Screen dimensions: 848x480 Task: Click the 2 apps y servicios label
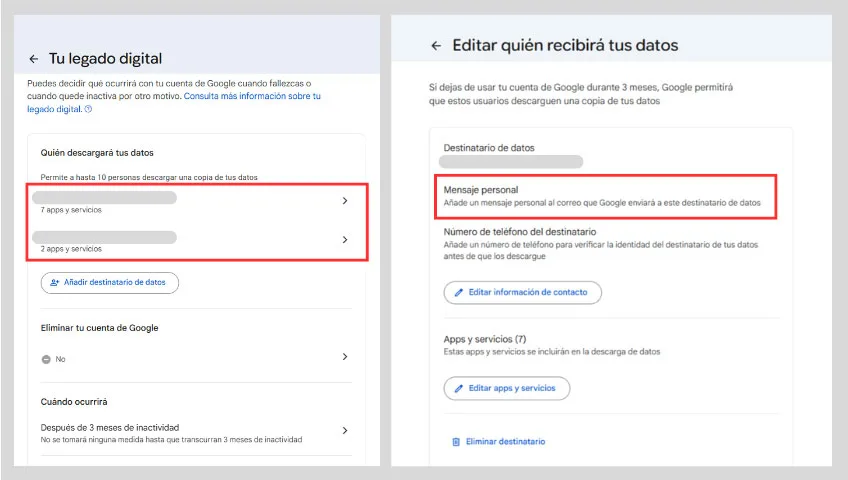pyautogui.click(x=71, y=249)
